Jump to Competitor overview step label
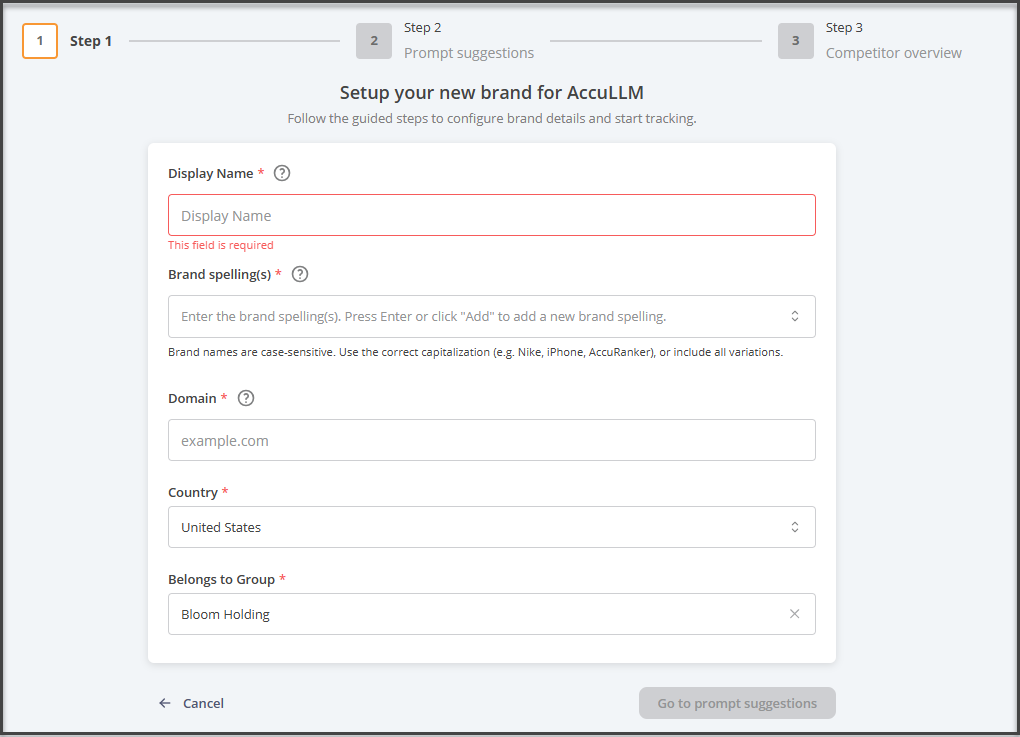1020x737 pixels. [x=893, y=53]
